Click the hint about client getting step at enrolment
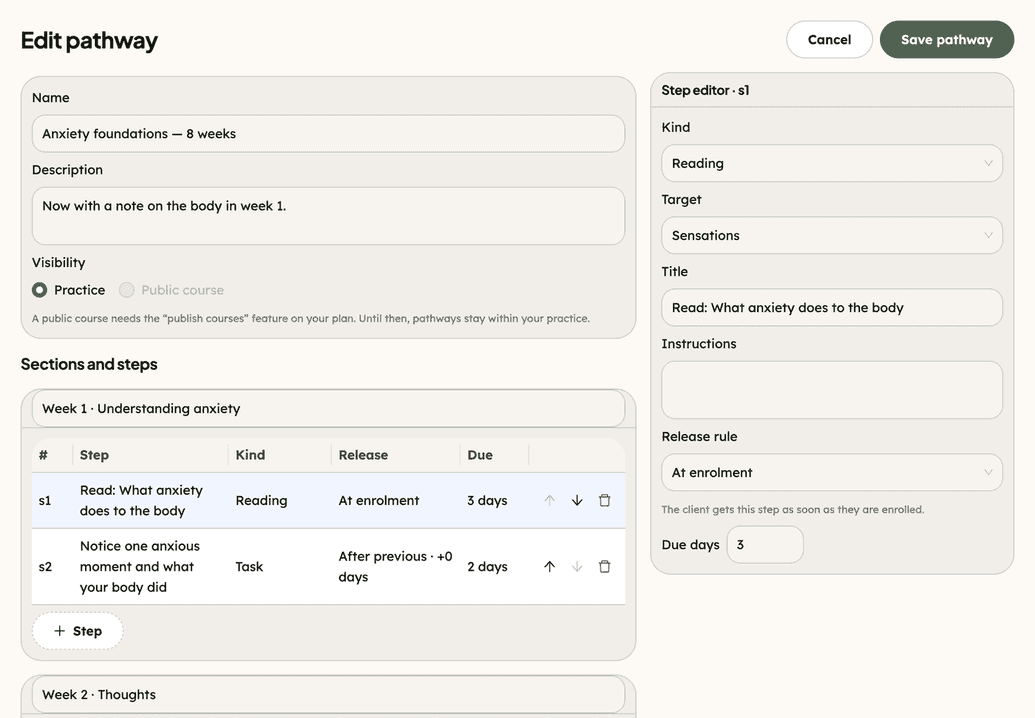Viewport: 1035px width, 718px height. point(793,509)
